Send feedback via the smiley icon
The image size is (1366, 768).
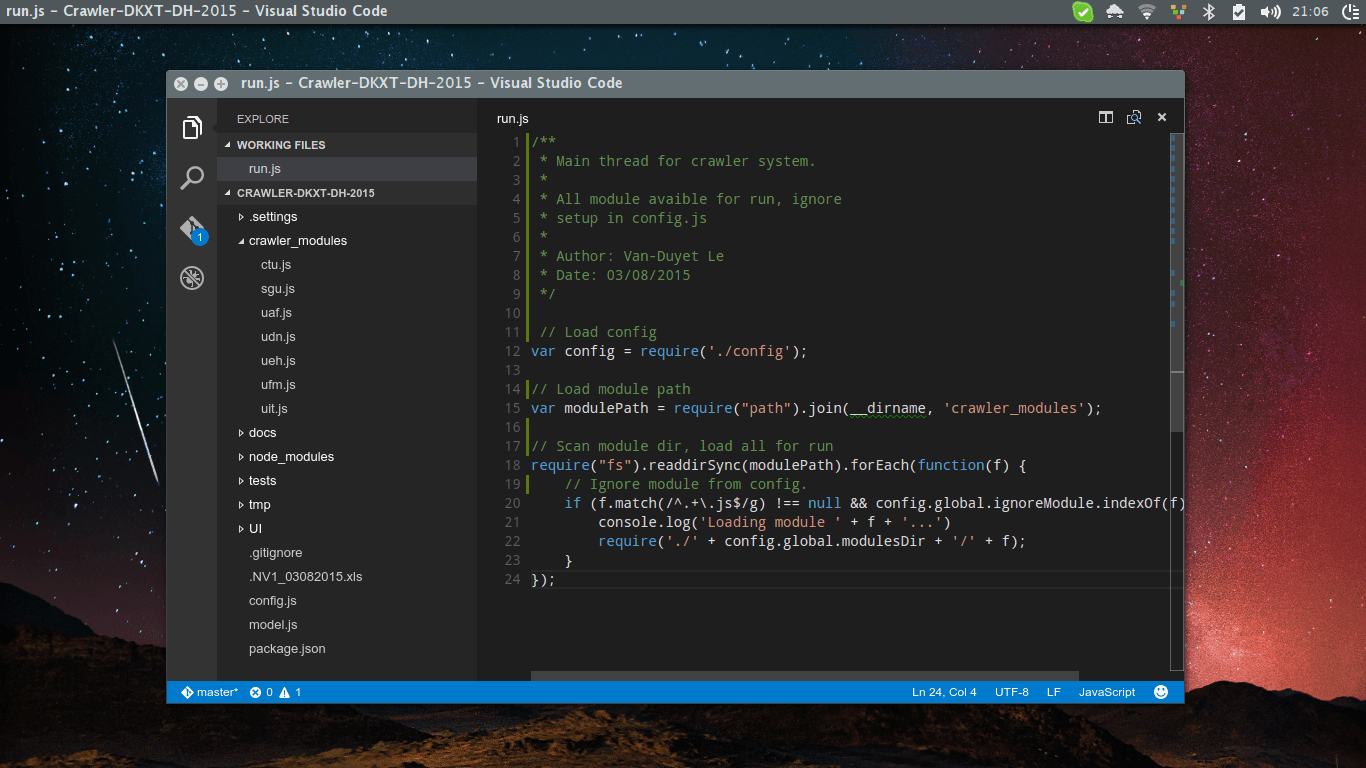coord(1160,691)
